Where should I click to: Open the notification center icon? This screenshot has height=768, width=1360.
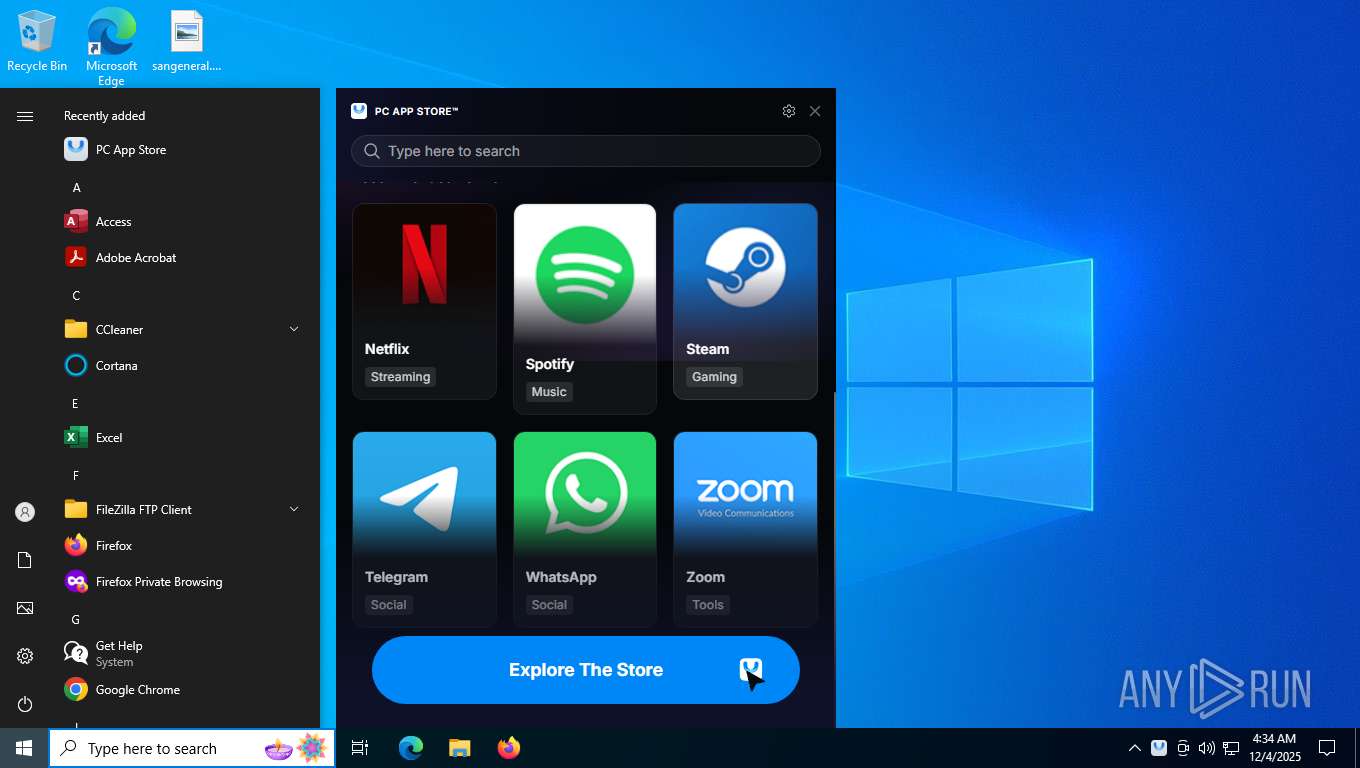(1327, 748)
